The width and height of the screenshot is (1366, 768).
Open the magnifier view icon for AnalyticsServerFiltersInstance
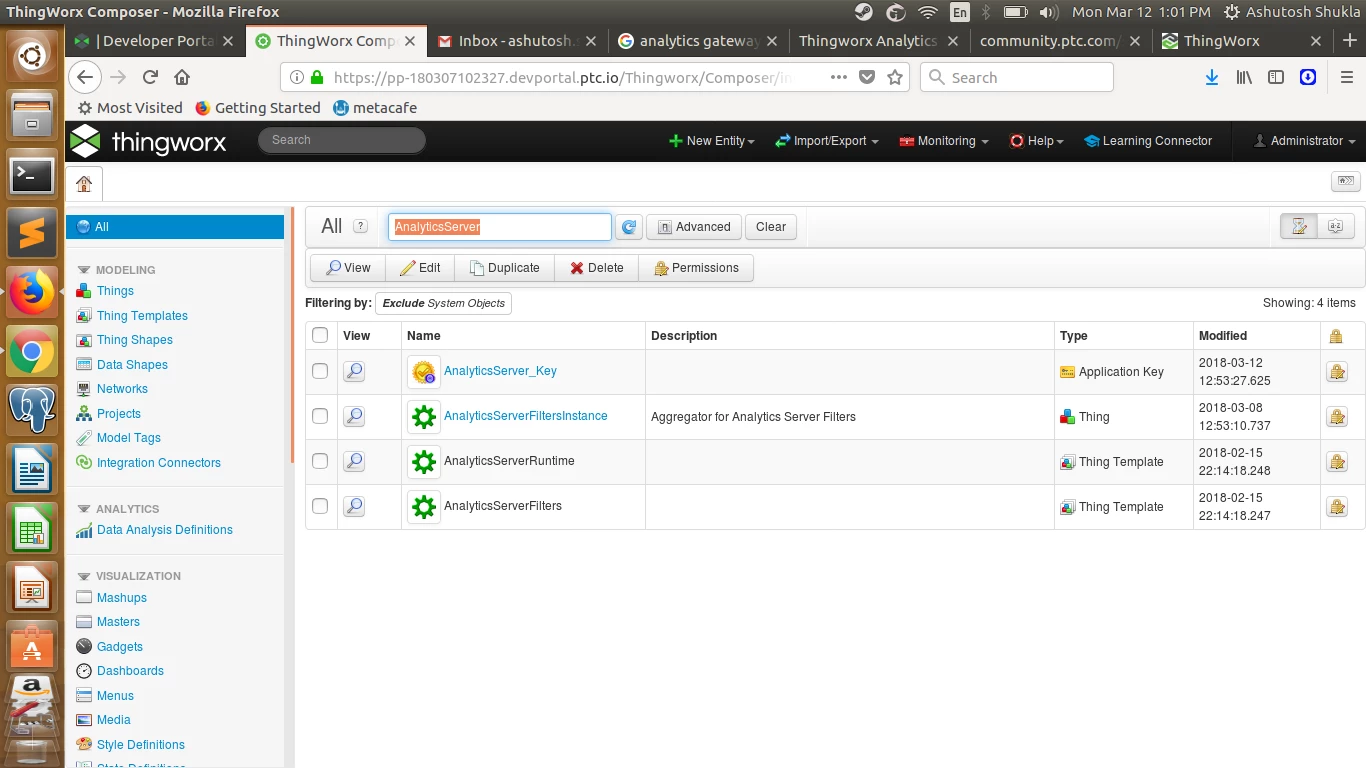coord(354,417)
